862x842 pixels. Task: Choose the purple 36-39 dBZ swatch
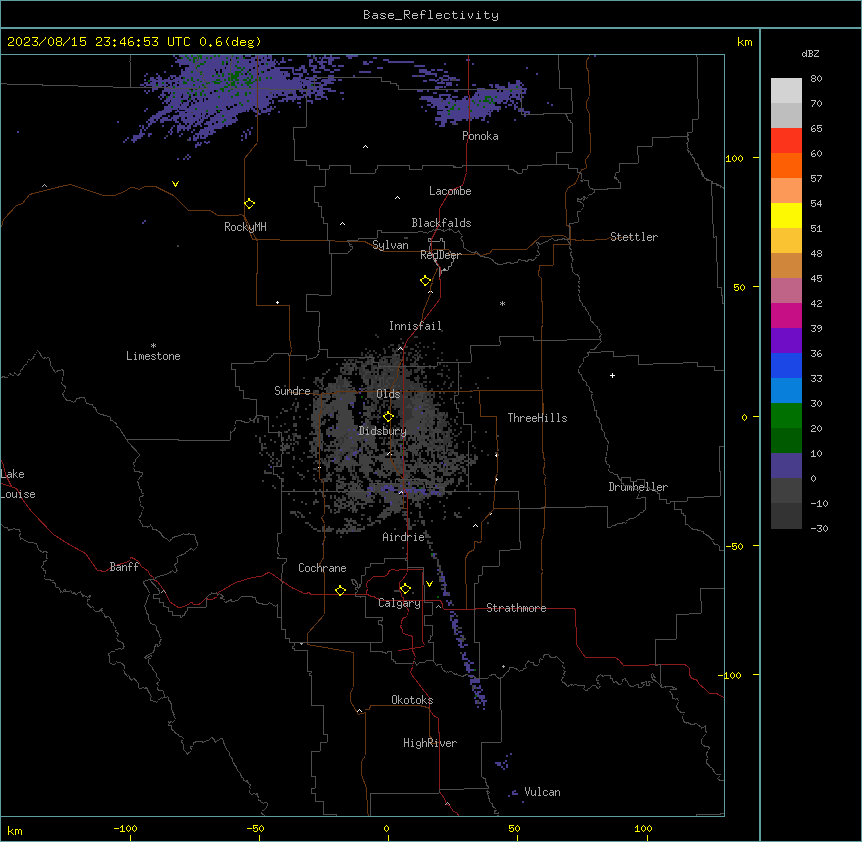(786, 341)
